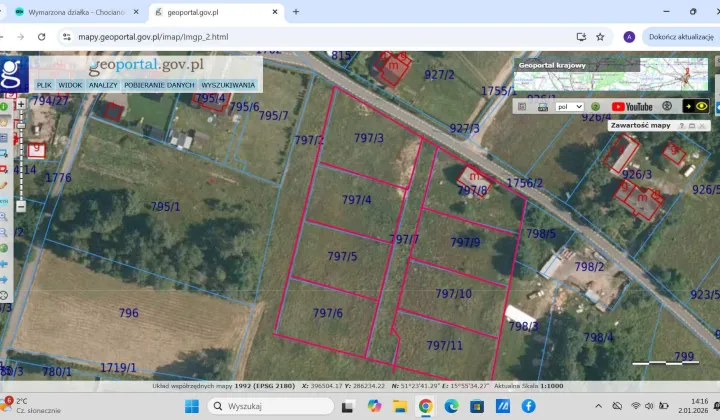Open Windows Start menu
Screen dimensions: 720x420
pyautogui.click(x=191, y=406)
